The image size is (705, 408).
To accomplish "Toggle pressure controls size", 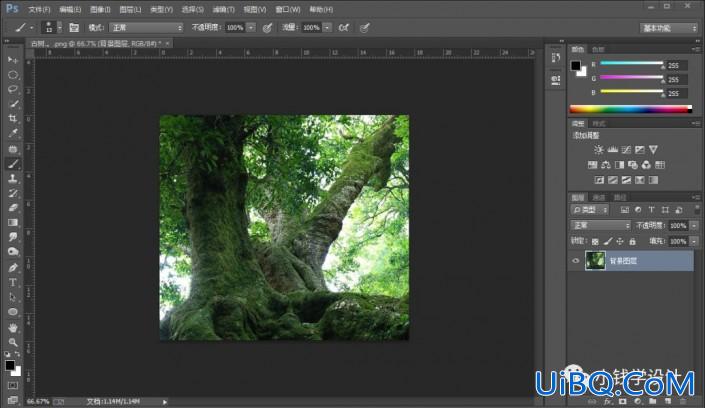I will (365, 28).
